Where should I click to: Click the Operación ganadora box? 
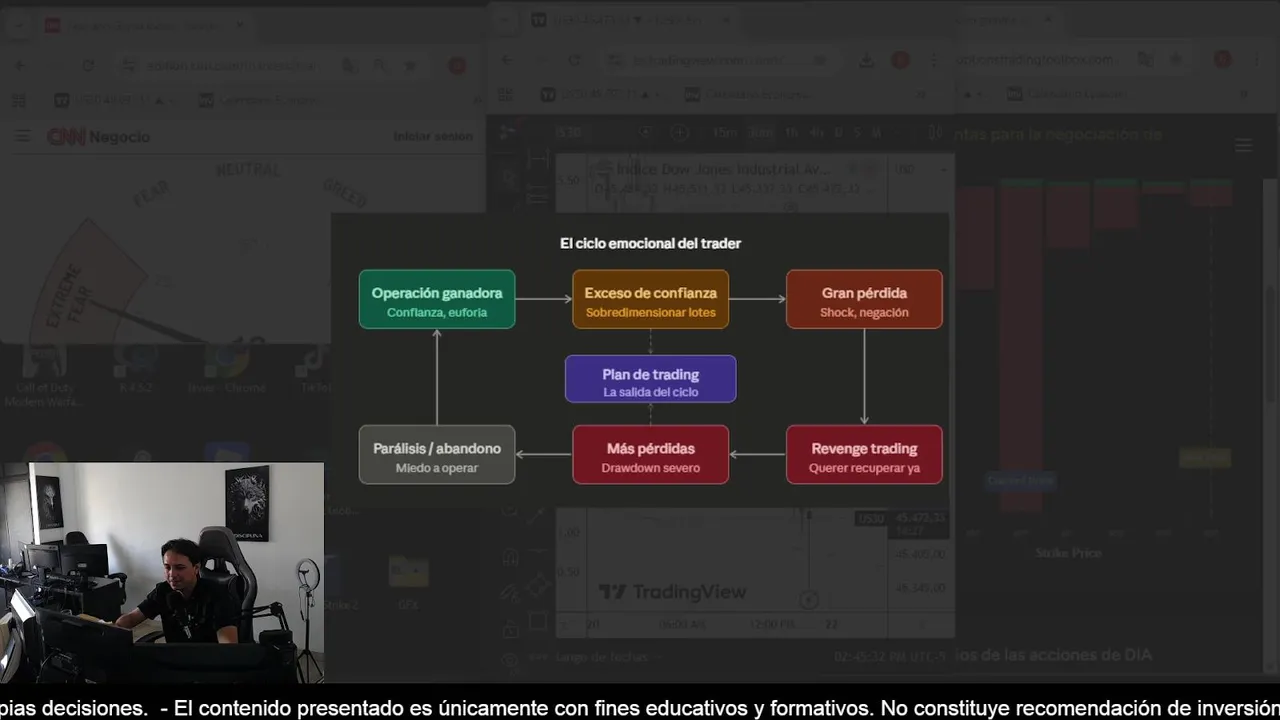pos(437,299)
